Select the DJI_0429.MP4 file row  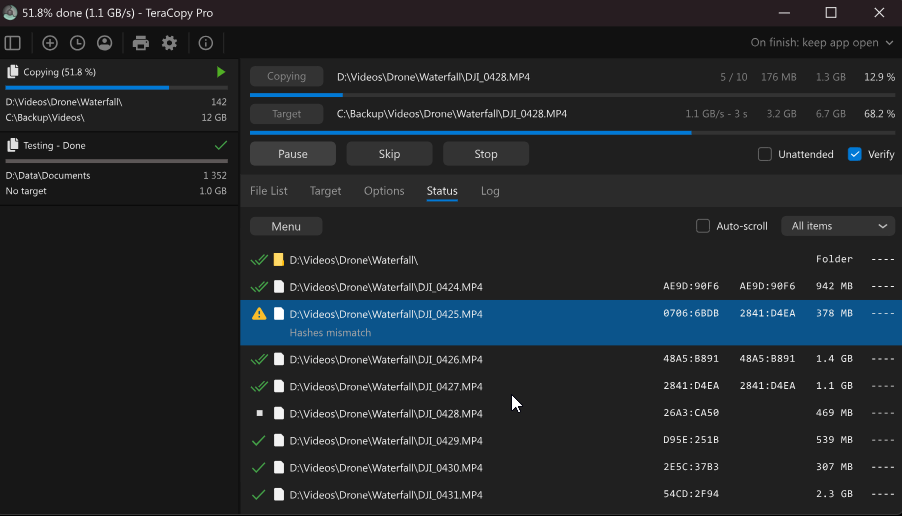coord(571,441)
